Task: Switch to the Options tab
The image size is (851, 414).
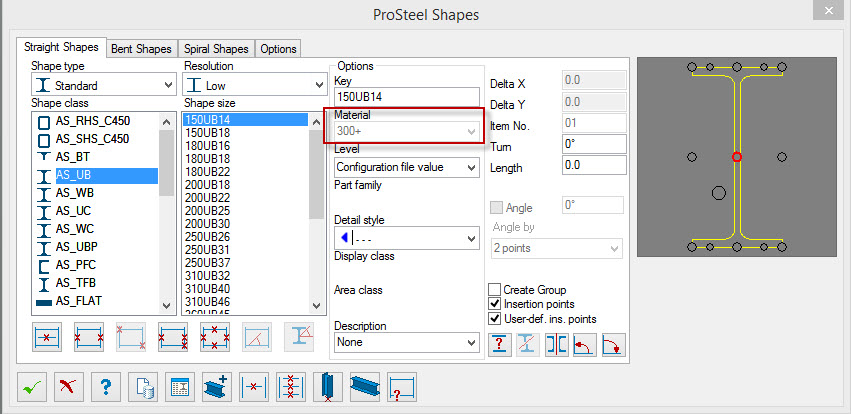Action: (278, 49)
